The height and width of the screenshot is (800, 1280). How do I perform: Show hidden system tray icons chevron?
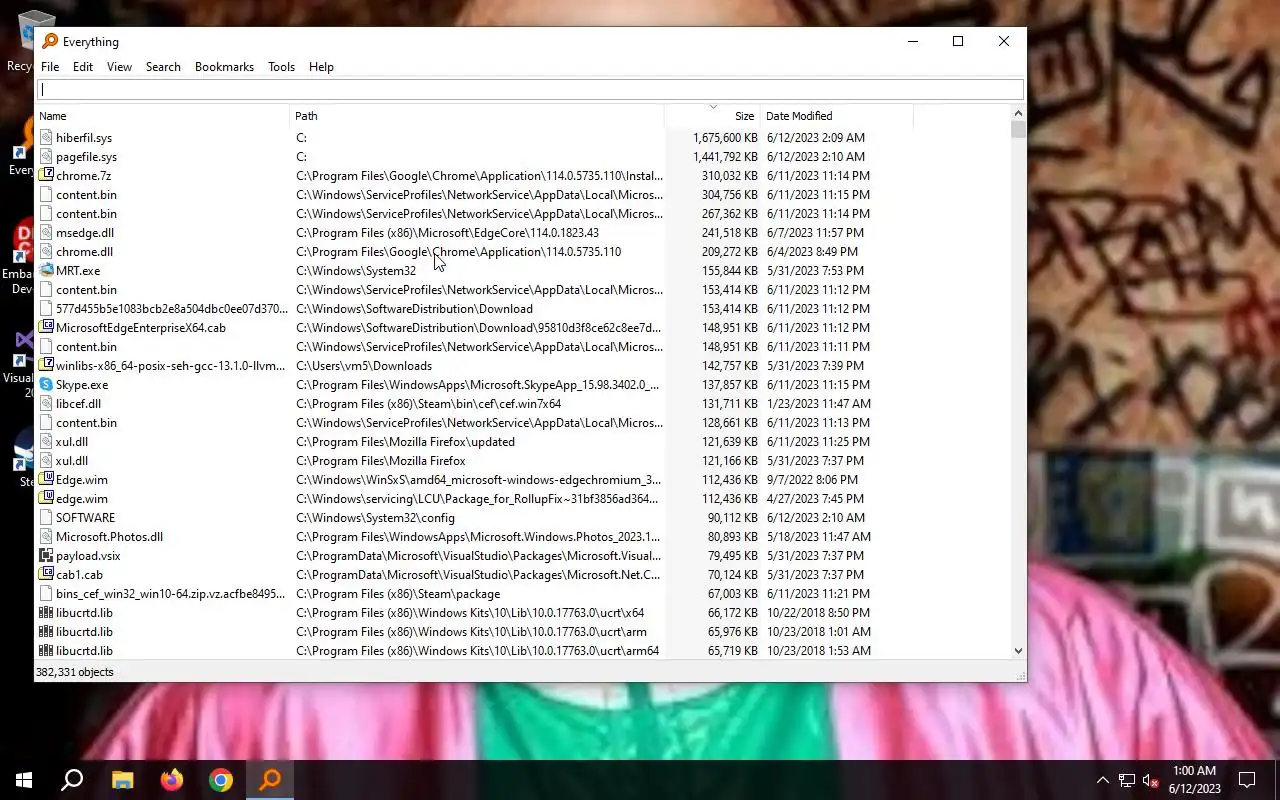(1102, 780)
